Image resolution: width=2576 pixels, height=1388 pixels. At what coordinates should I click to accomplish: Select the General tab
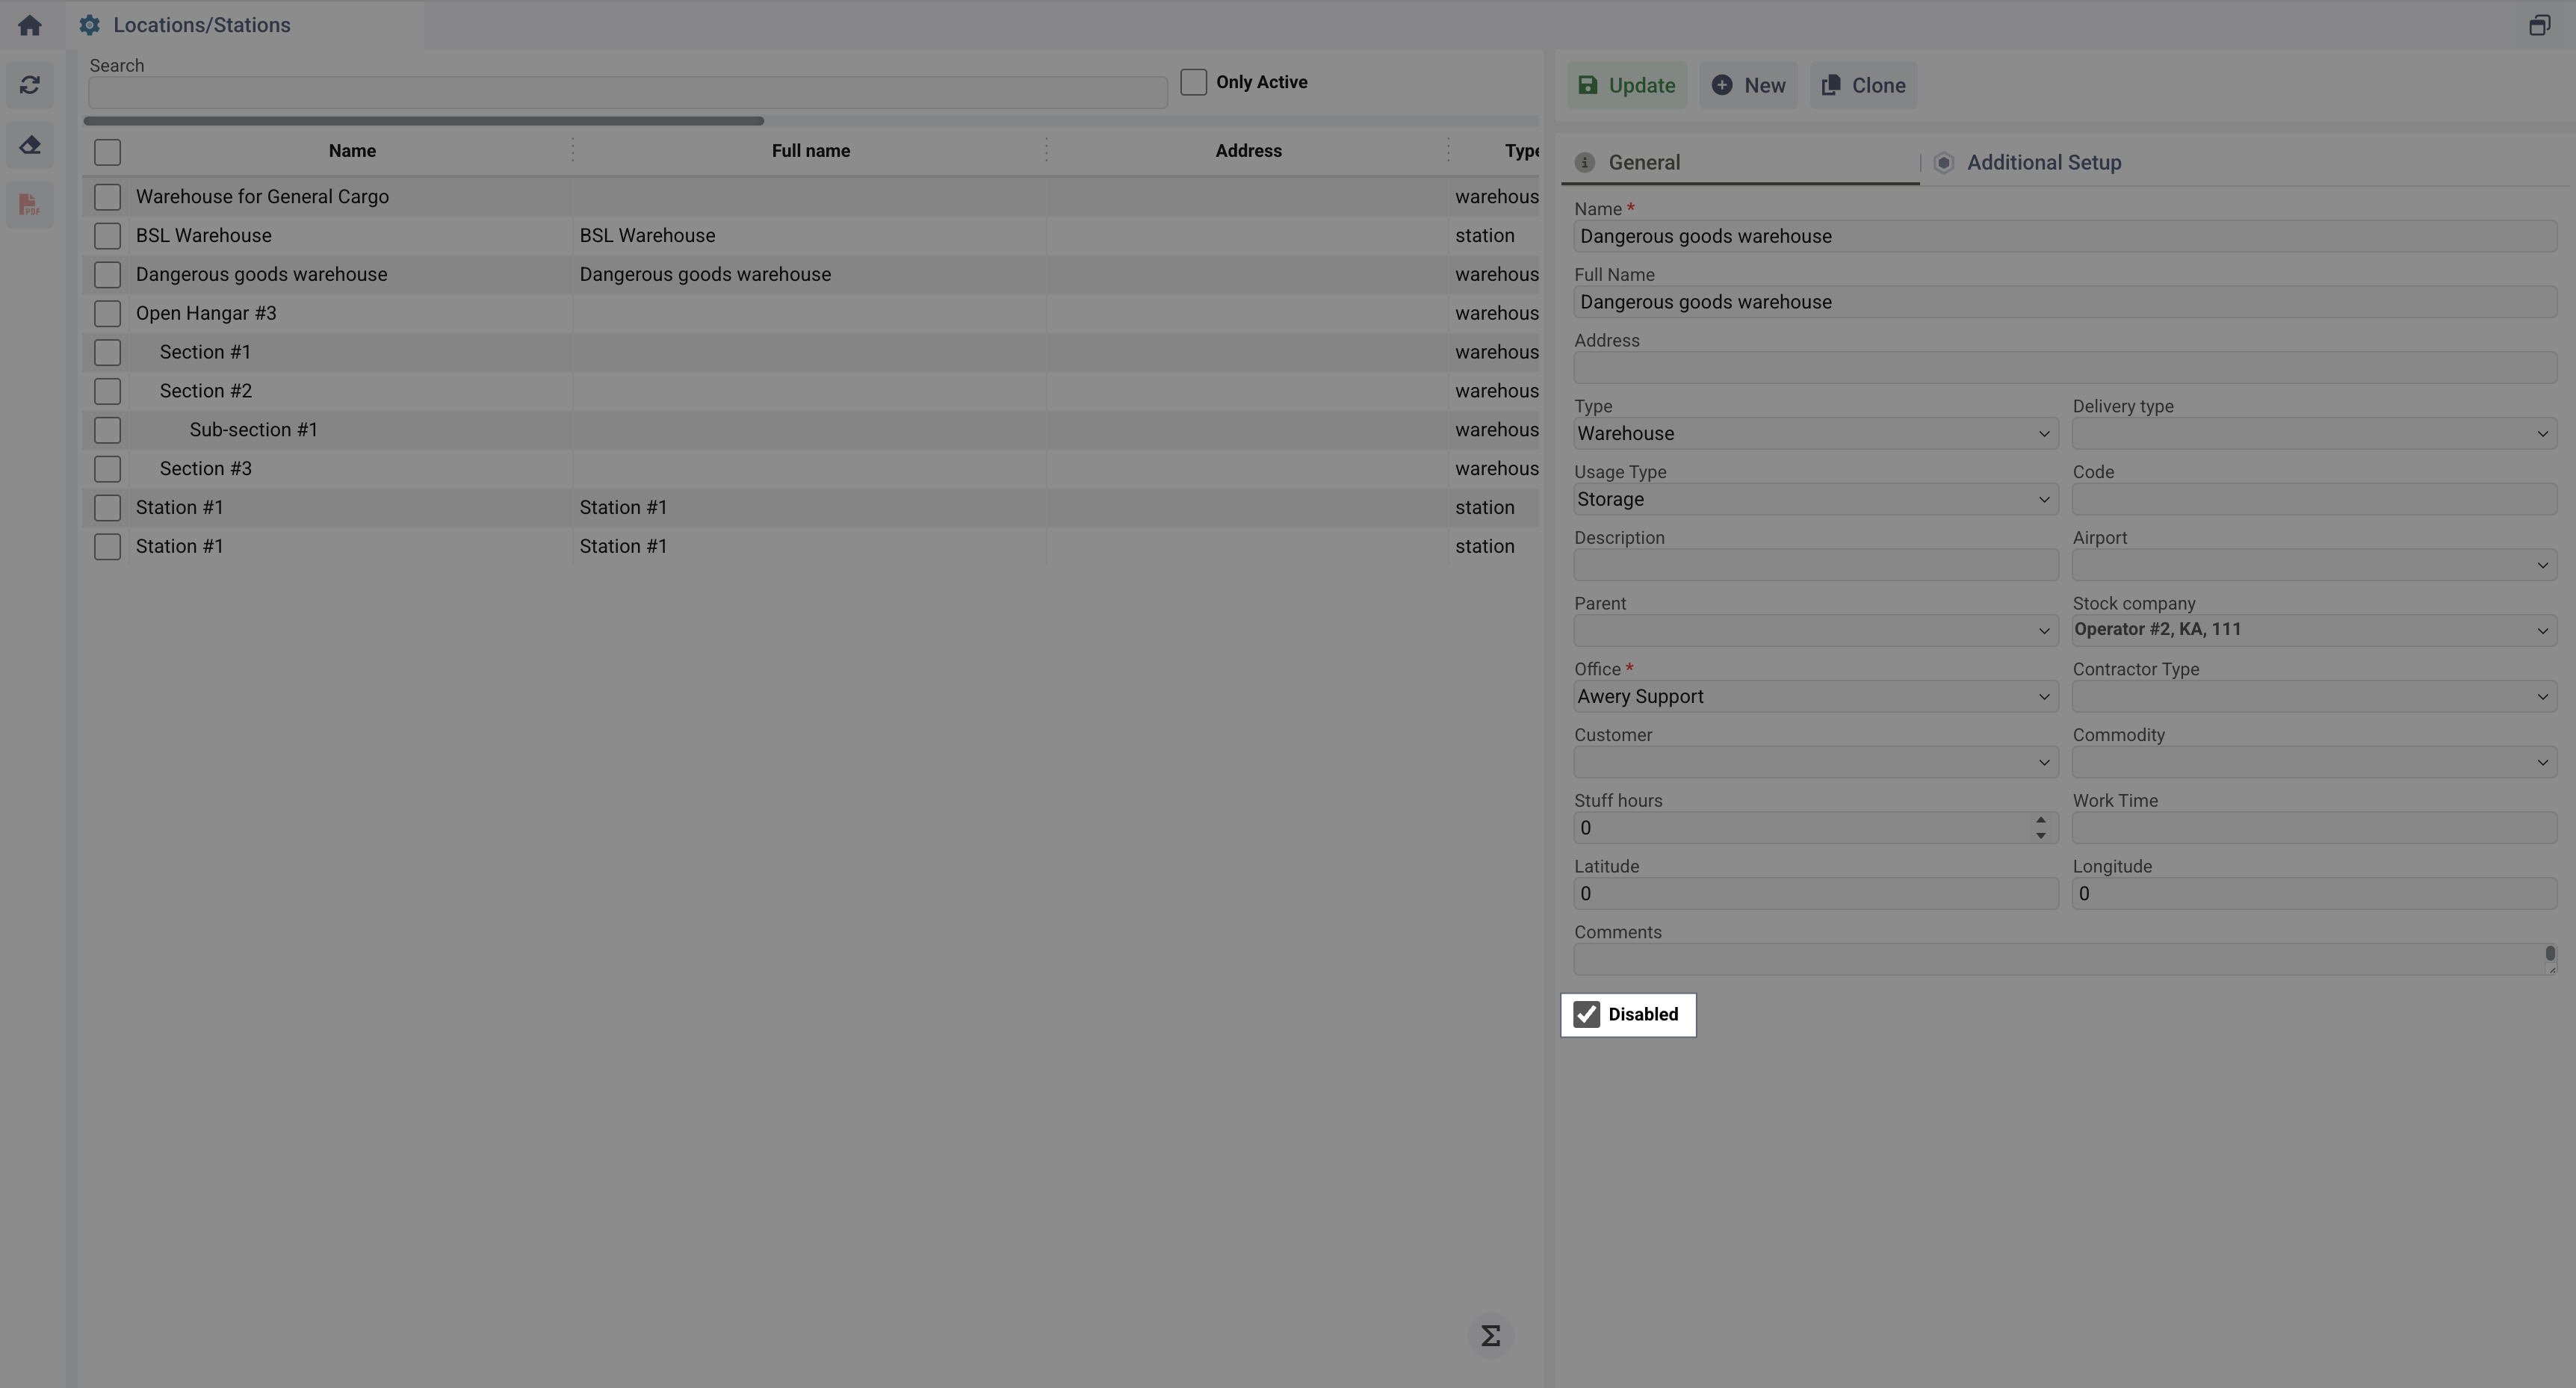(x=1643, y=163)
